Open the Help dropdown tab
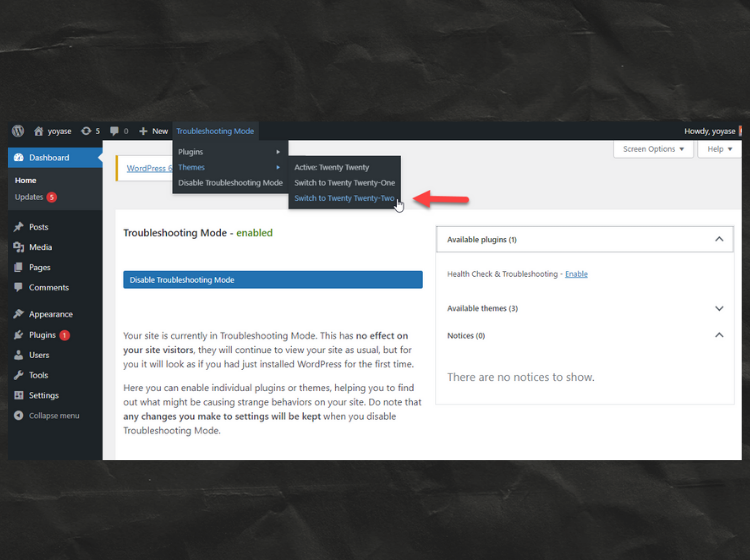 point(719,149)
